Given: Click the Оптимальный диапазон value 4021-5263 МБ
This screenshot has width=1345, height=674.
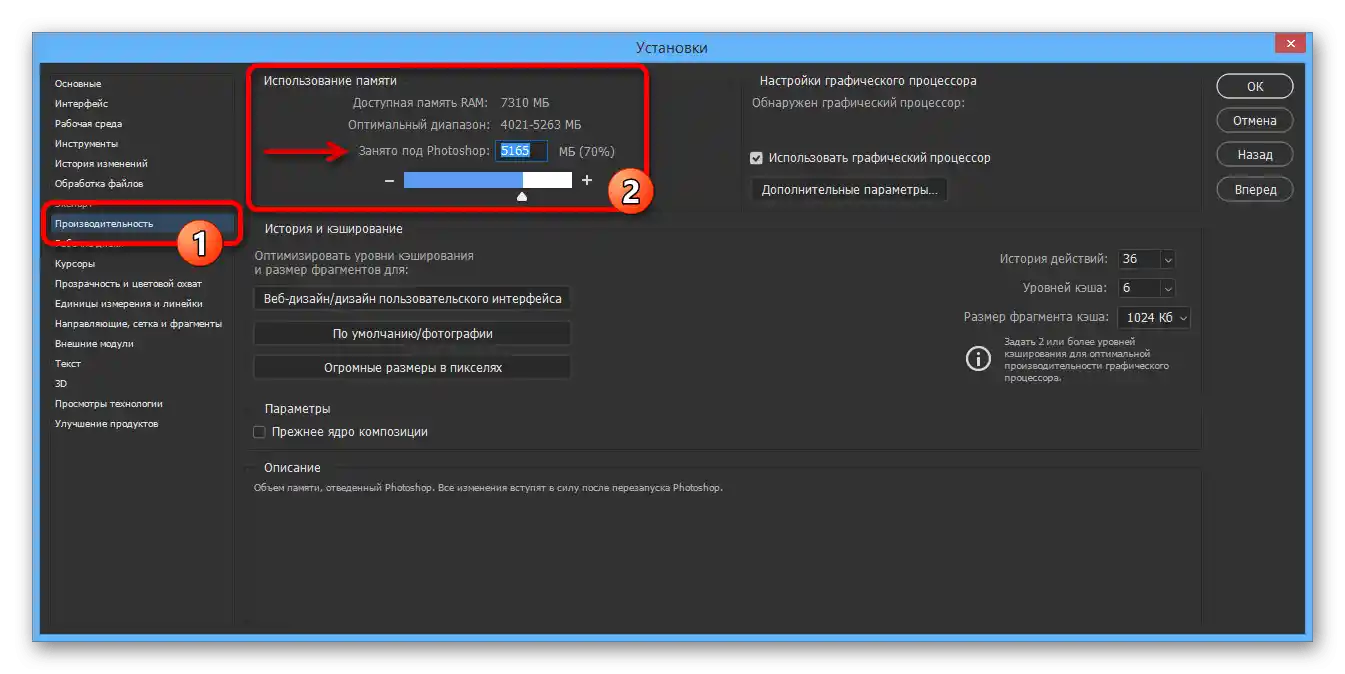Looking at the screenshot, I should [x=540, y=125].
